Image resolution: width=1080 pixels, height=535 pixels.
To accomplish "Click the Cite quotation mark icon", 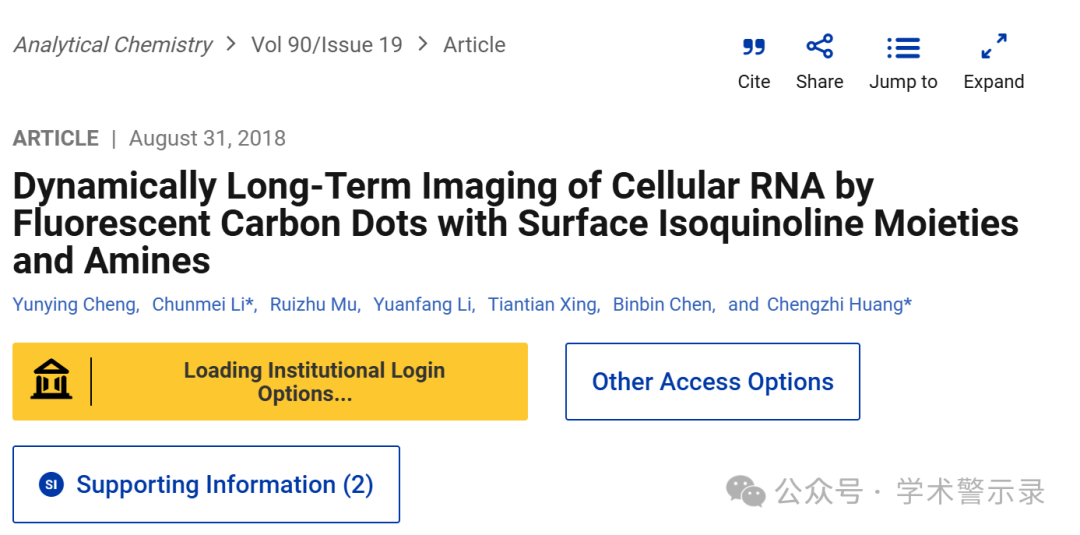I will click(754, 47).
